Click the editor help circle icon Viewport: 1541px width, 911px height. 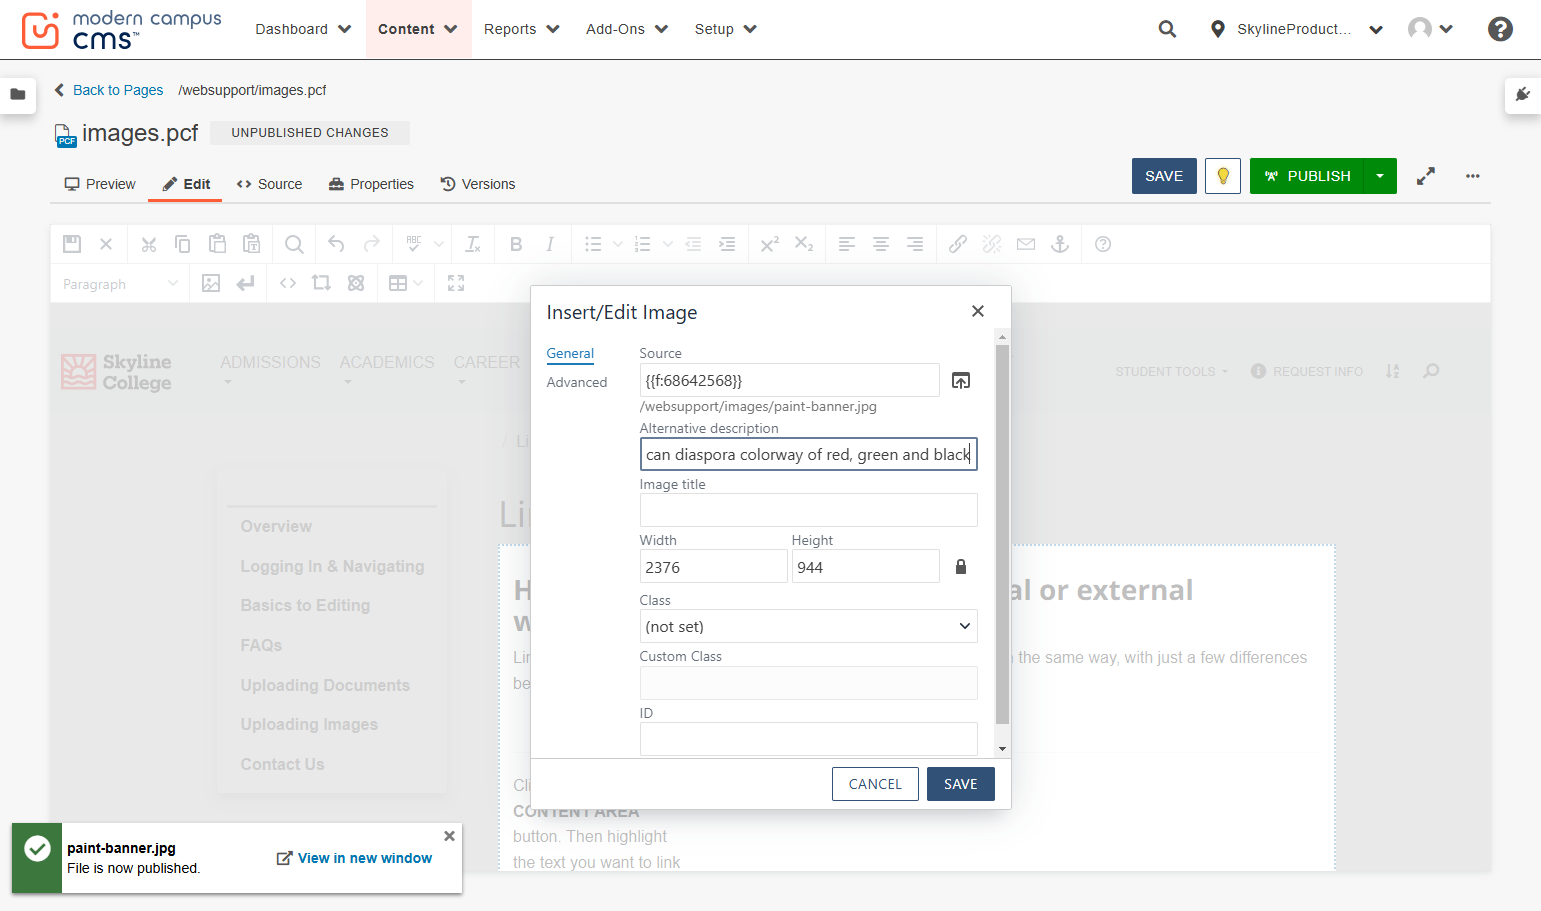click(1103, 244)
